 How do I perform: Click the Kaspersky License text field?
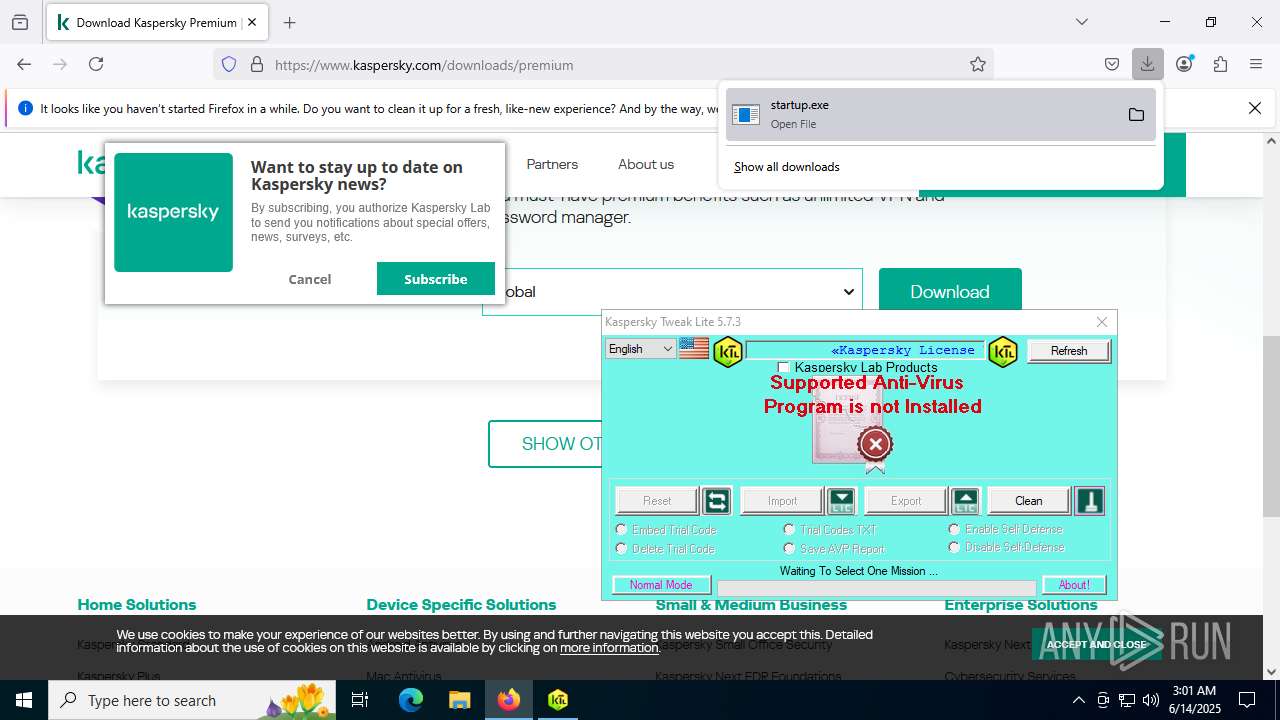coord(865,350)
